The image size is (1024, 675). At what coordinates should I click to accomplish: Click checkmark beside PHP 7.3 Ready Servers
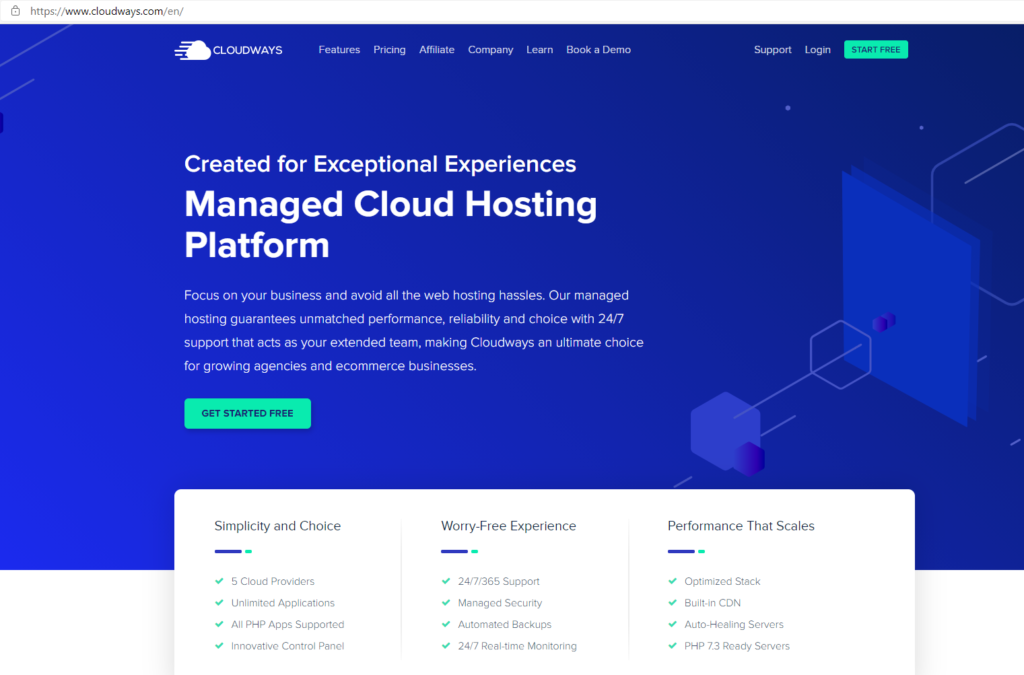(673, 646)
